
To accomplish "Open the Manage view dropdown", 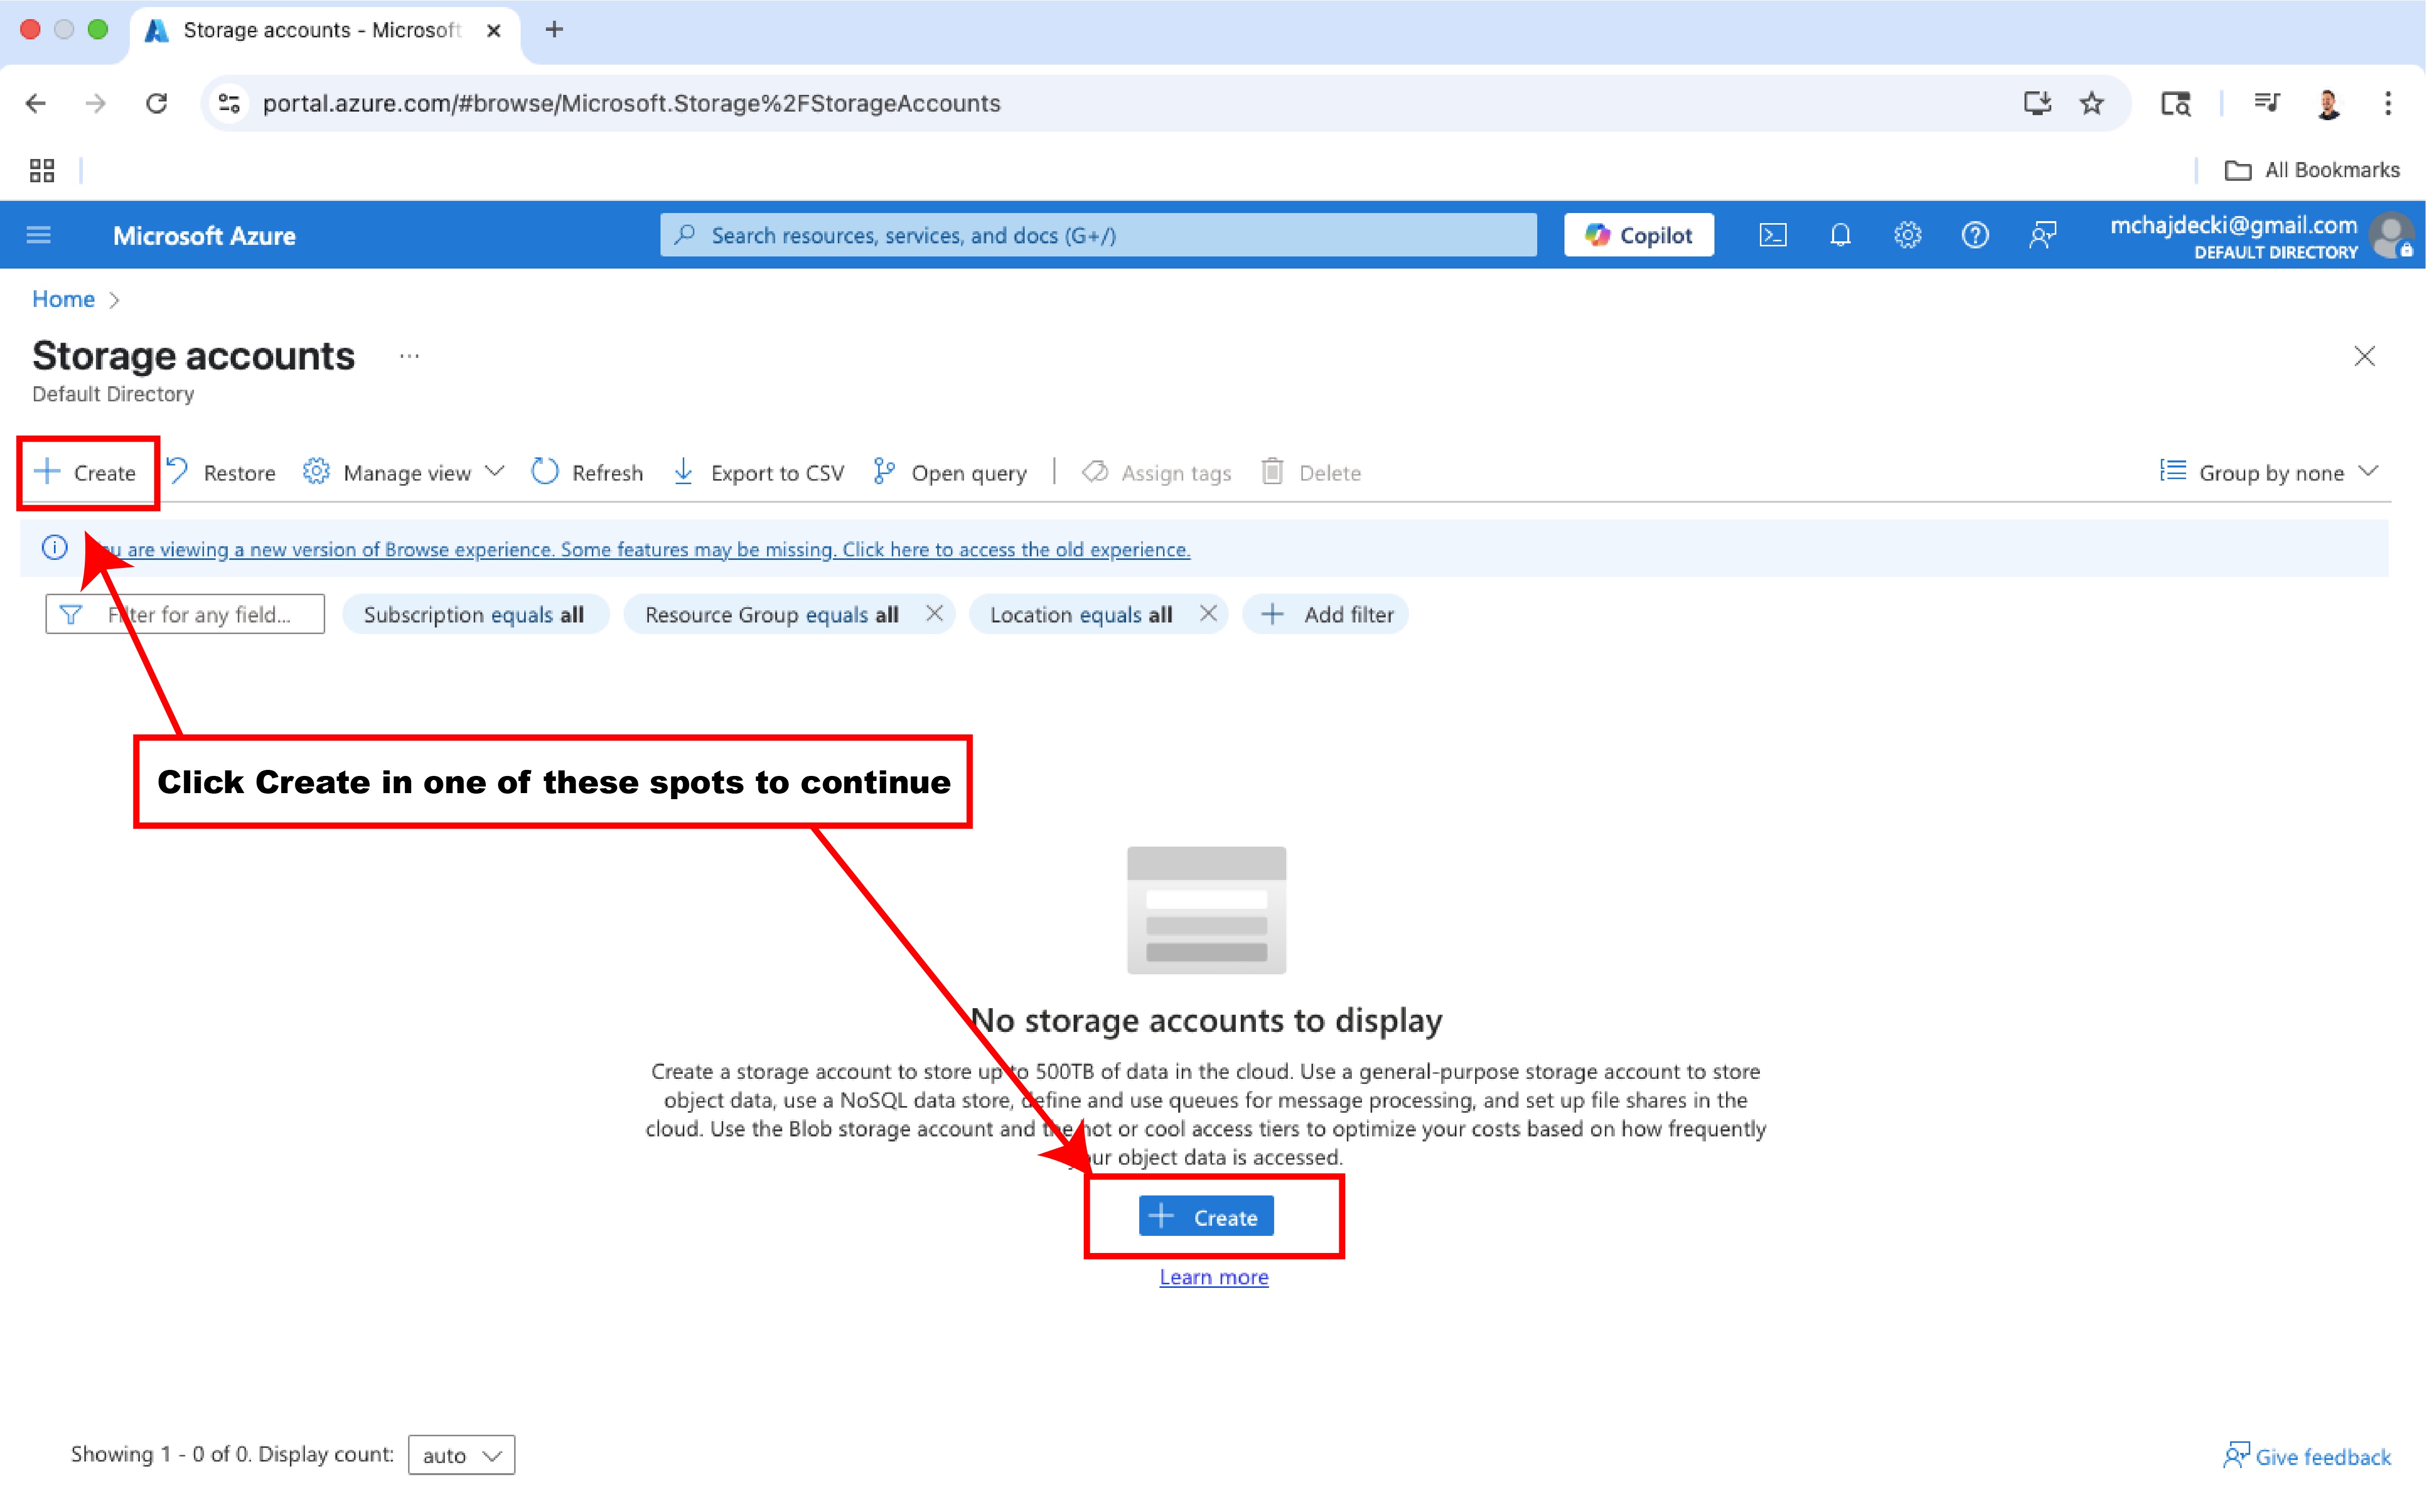I will click(403, 472).
